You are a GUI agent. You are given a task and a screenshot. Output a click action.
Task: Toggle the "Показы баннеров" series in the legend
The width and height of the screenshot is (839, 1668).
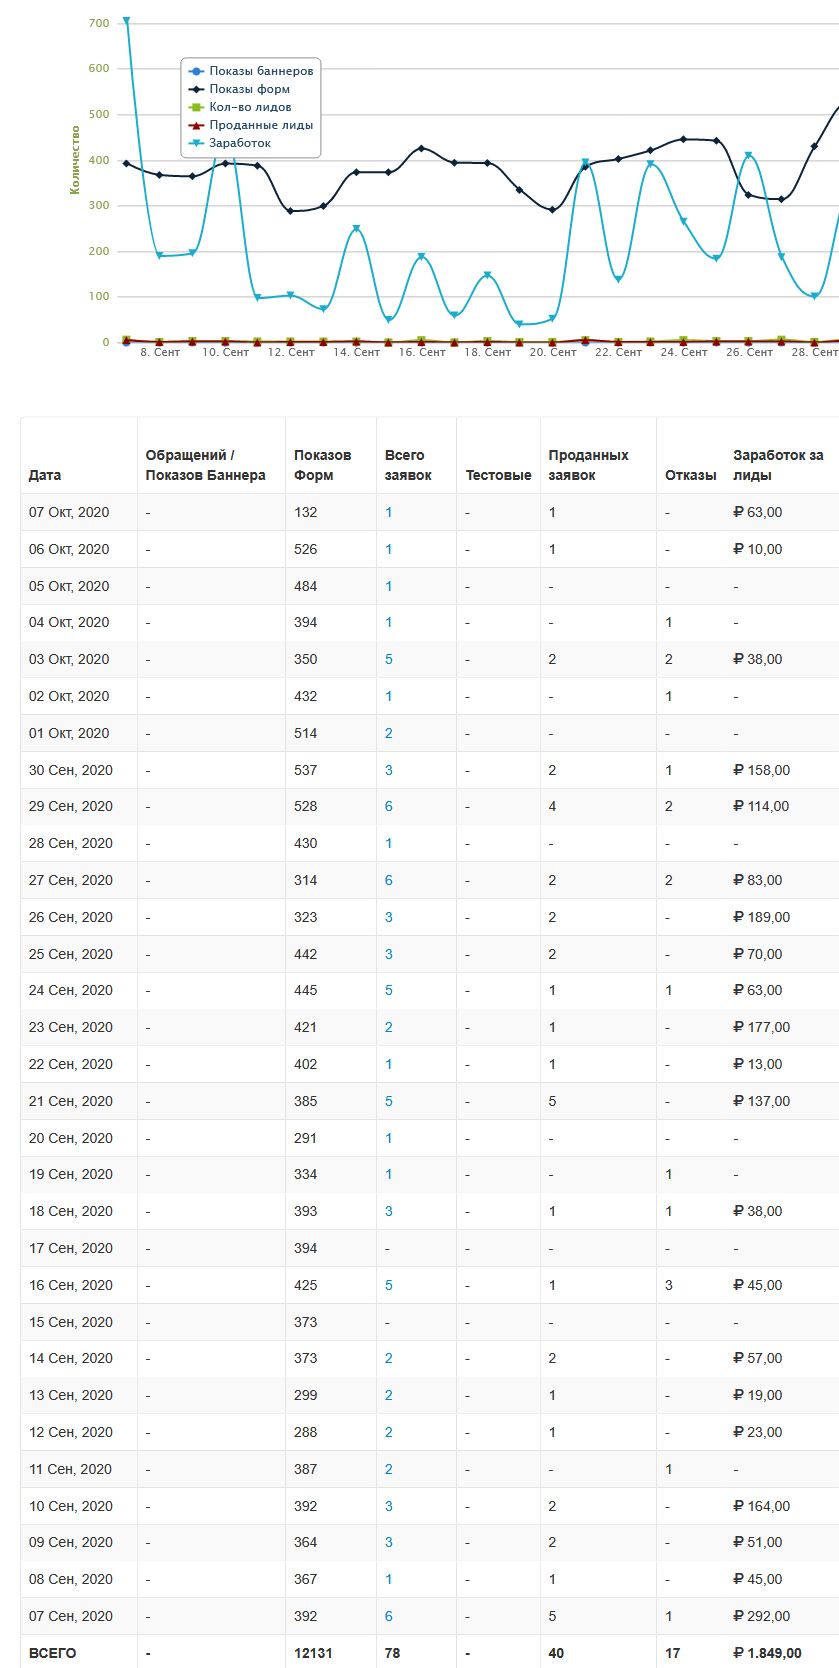(x=260, y=71)
